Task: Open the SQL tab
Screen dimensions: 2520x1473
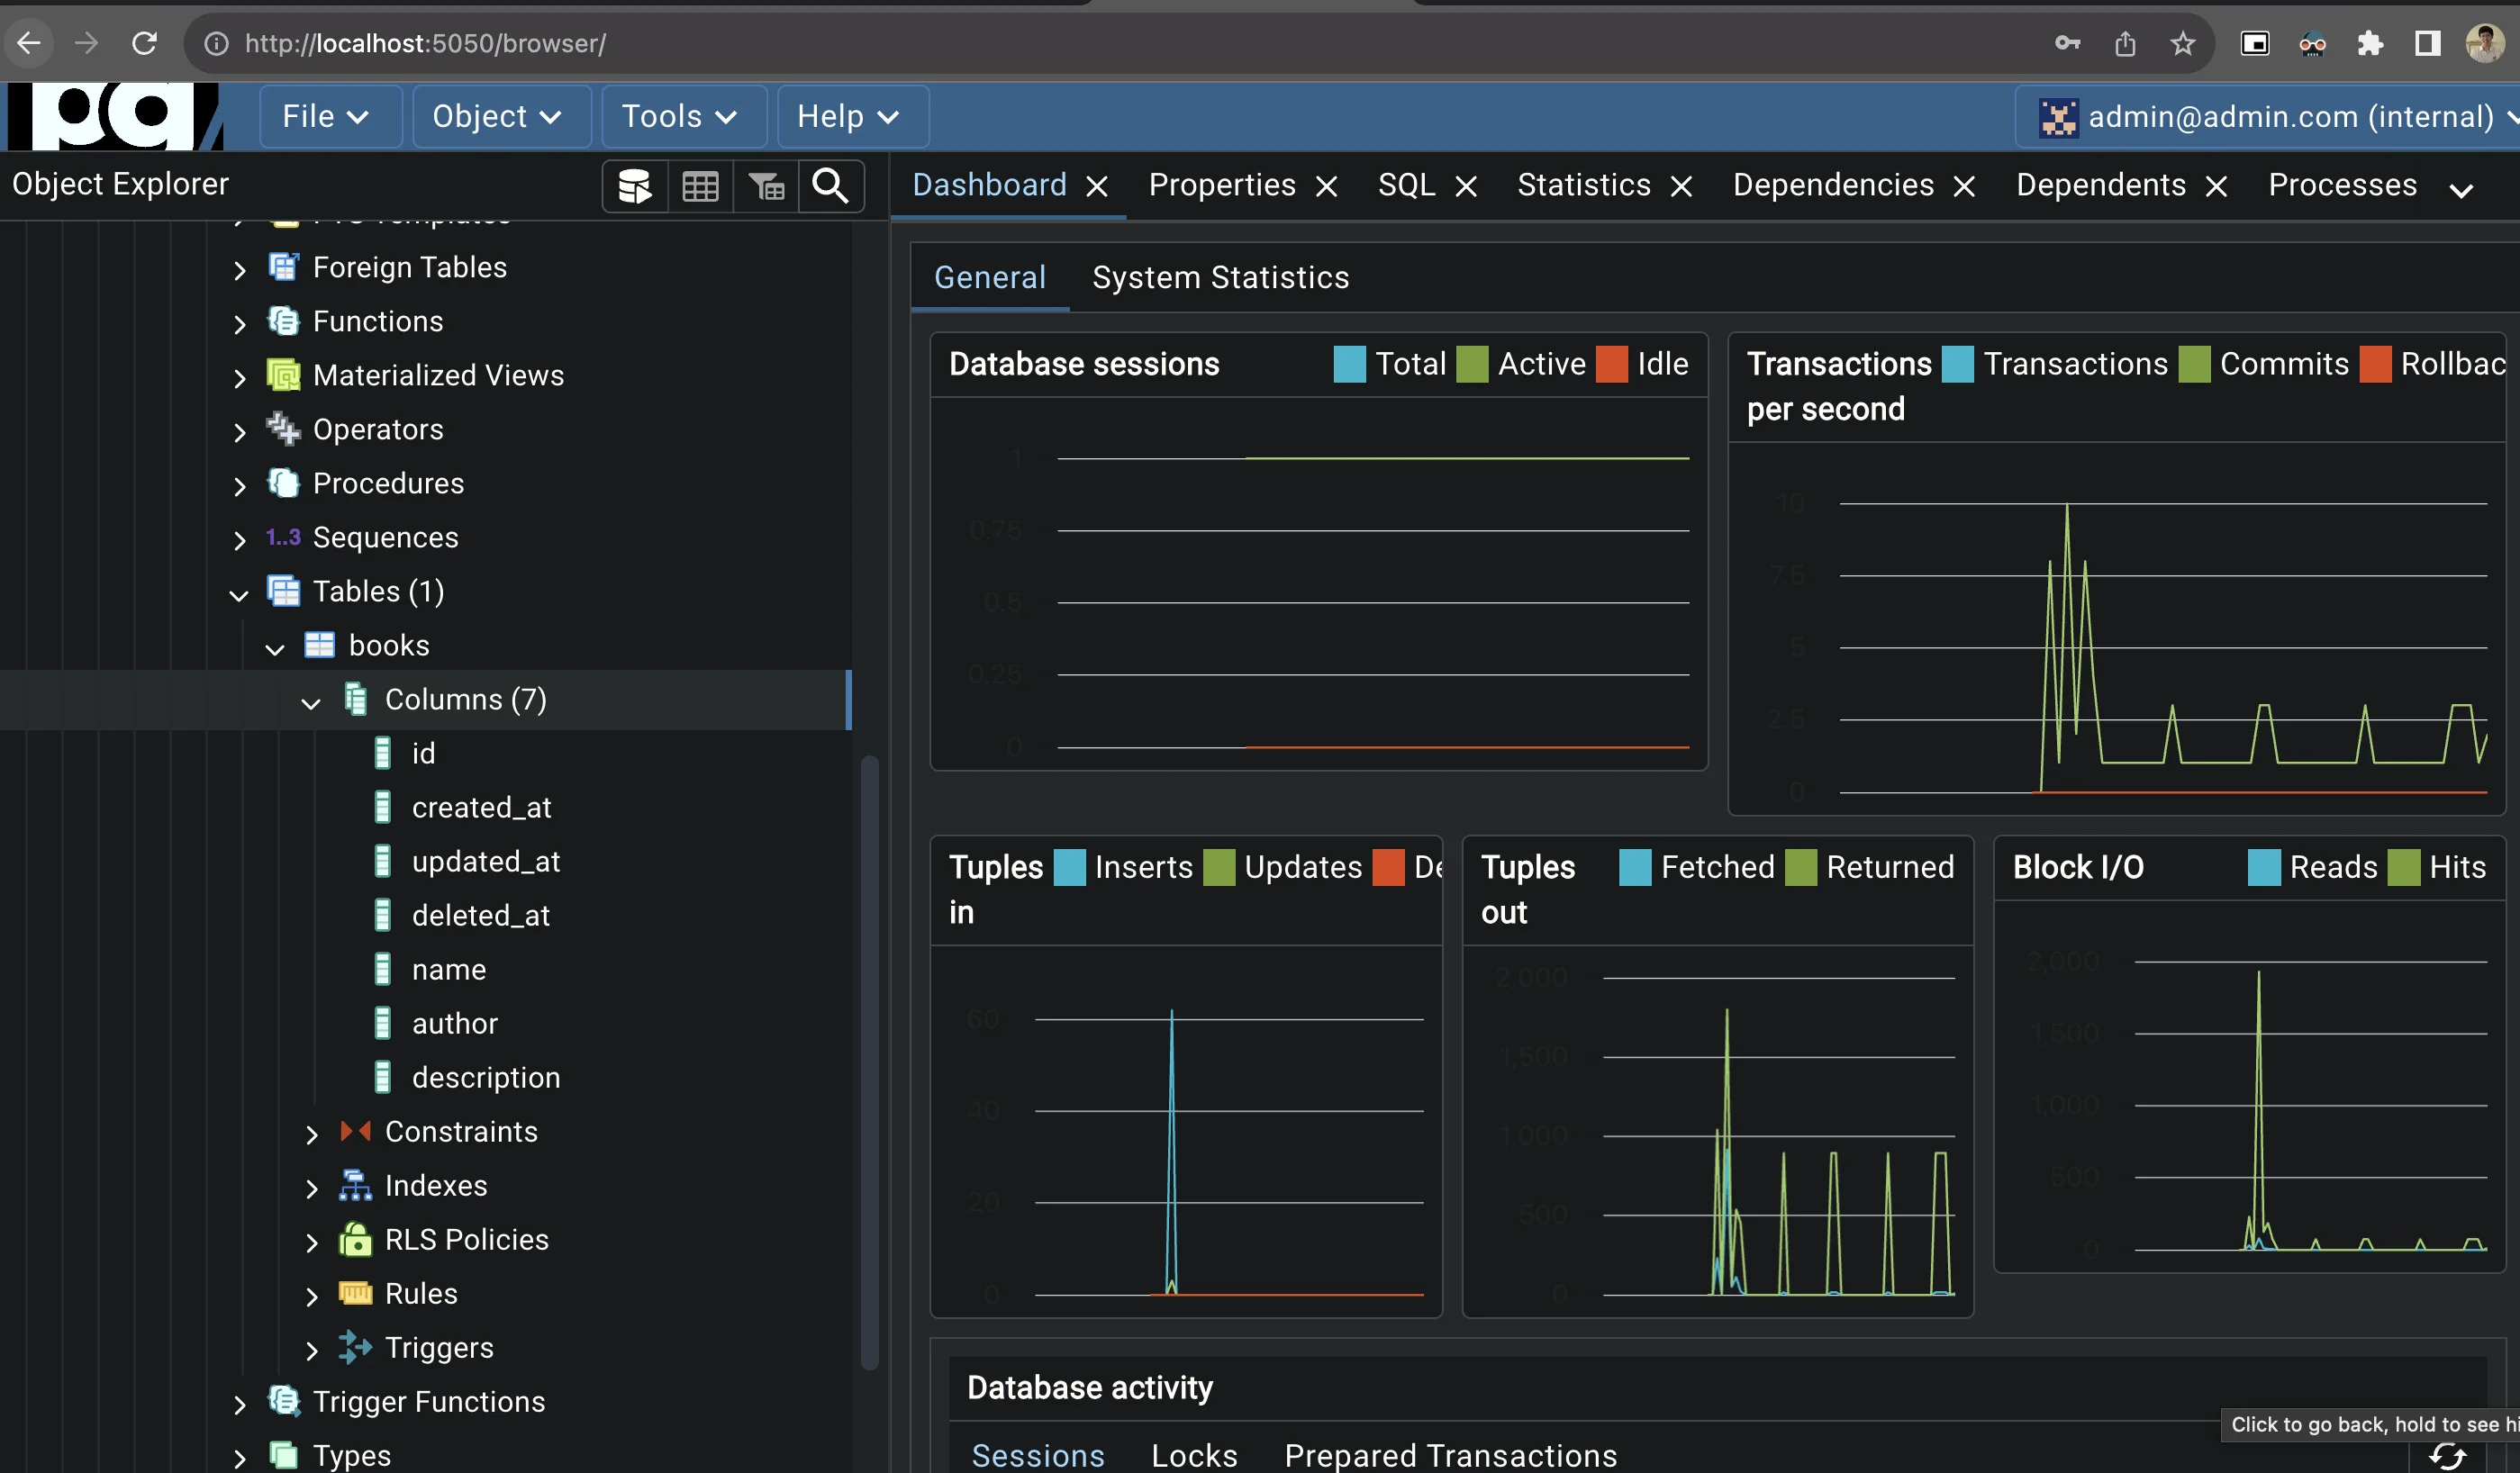Action: (1406, 185)
